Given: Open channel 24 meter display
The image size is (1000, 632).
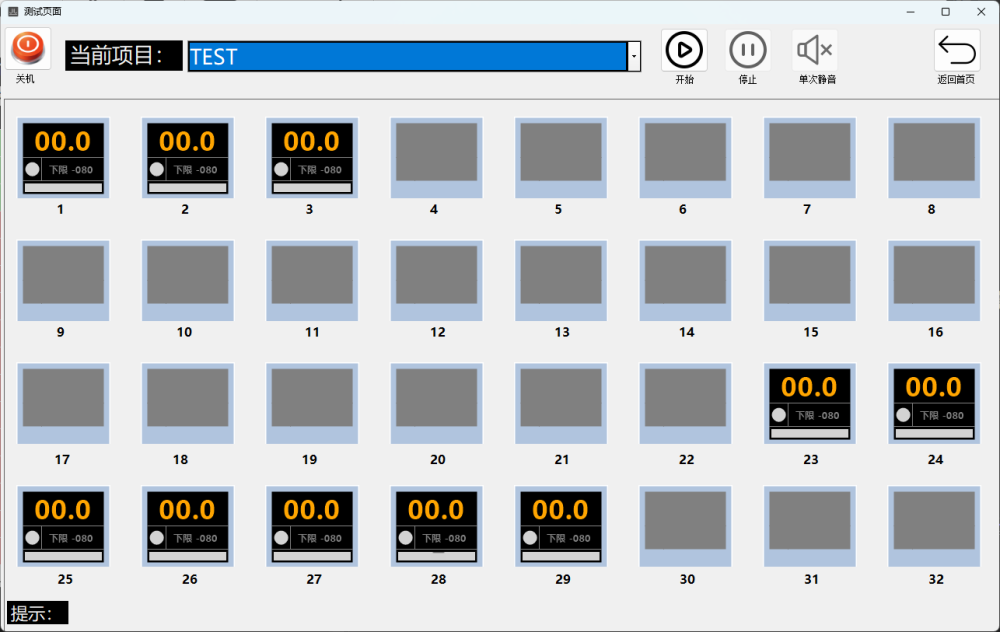Looking at the screenshot, I should coord(934,404).
